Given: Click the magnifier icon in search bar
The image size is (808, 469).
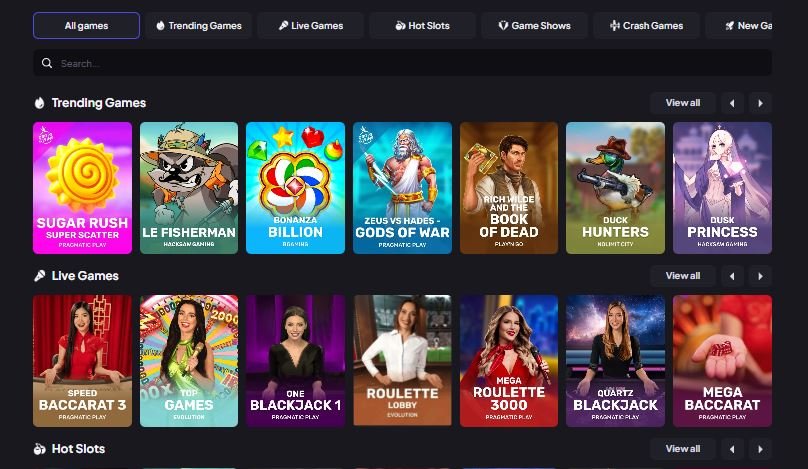Looking at the screenshot, I should [47, 63].
